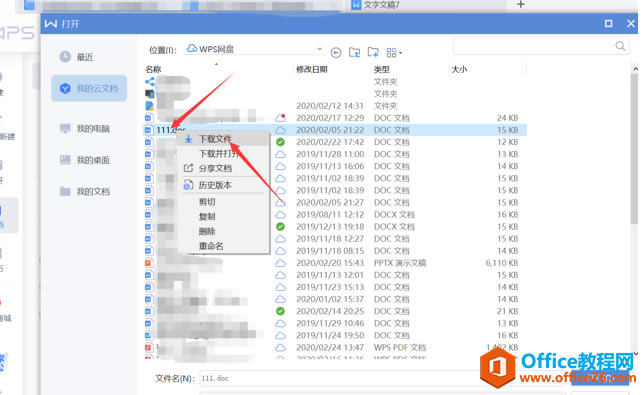Go up one folder level icon

coord(354,52)
